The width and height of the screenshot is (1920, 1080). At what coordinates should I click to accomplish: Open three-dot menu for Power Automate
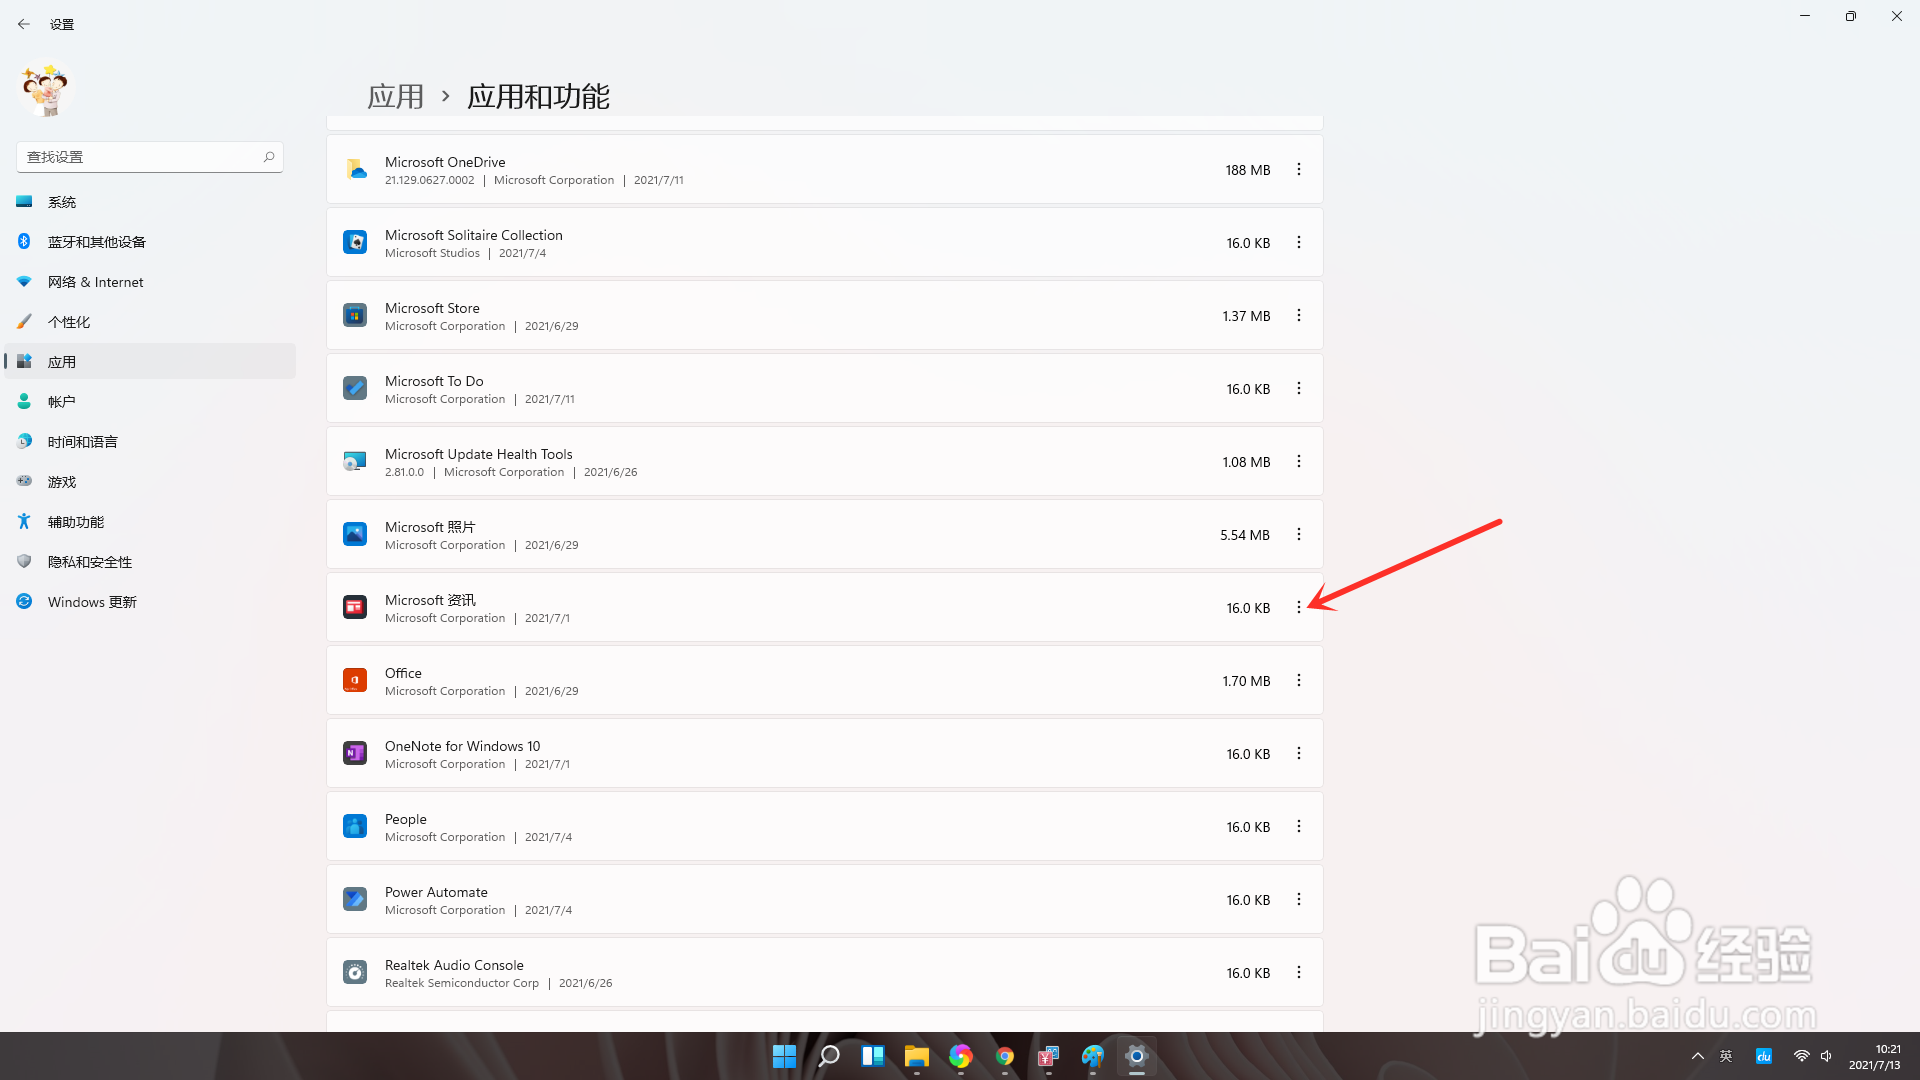(1299, 900)
